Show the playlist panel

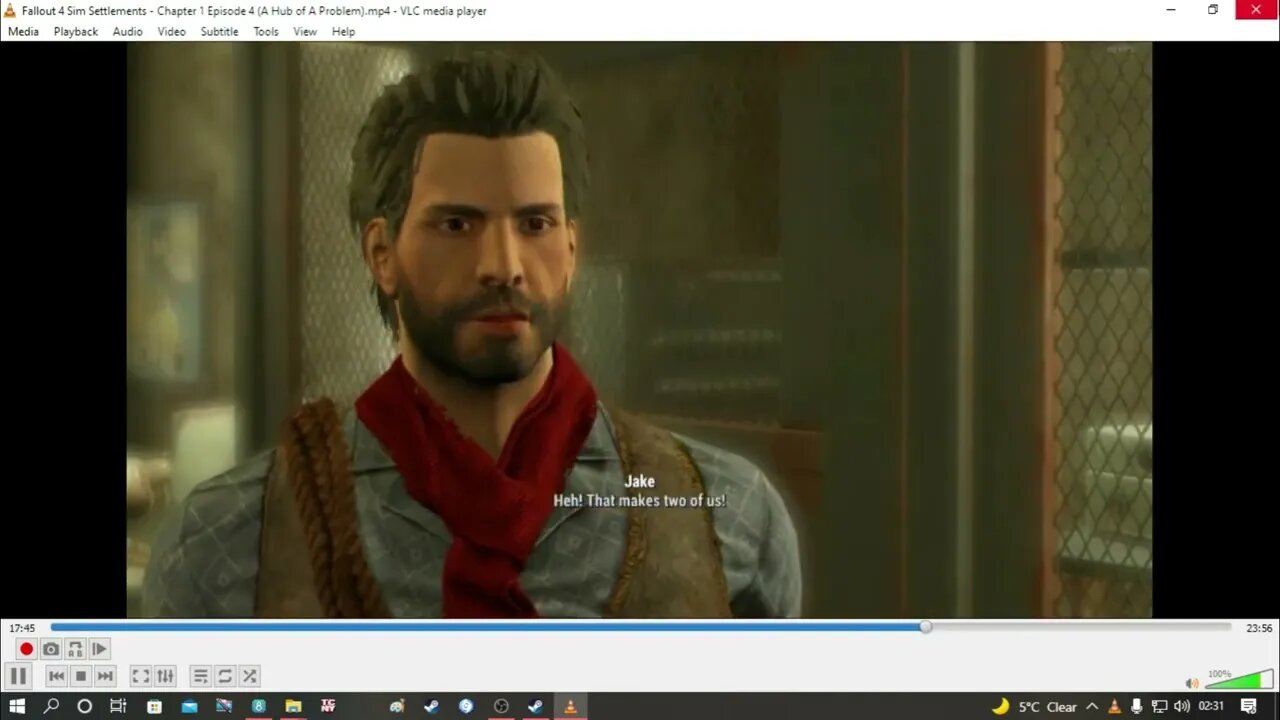coord(201,677)
